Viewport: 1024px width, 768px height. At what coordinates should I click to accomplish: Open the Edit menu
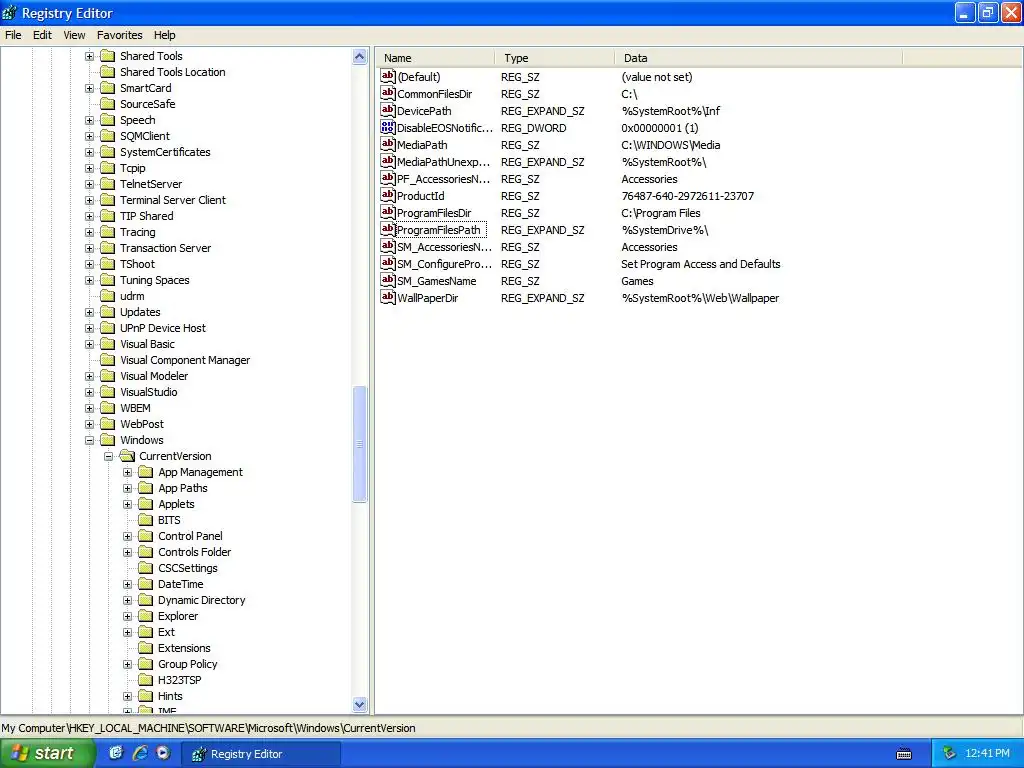42,35
